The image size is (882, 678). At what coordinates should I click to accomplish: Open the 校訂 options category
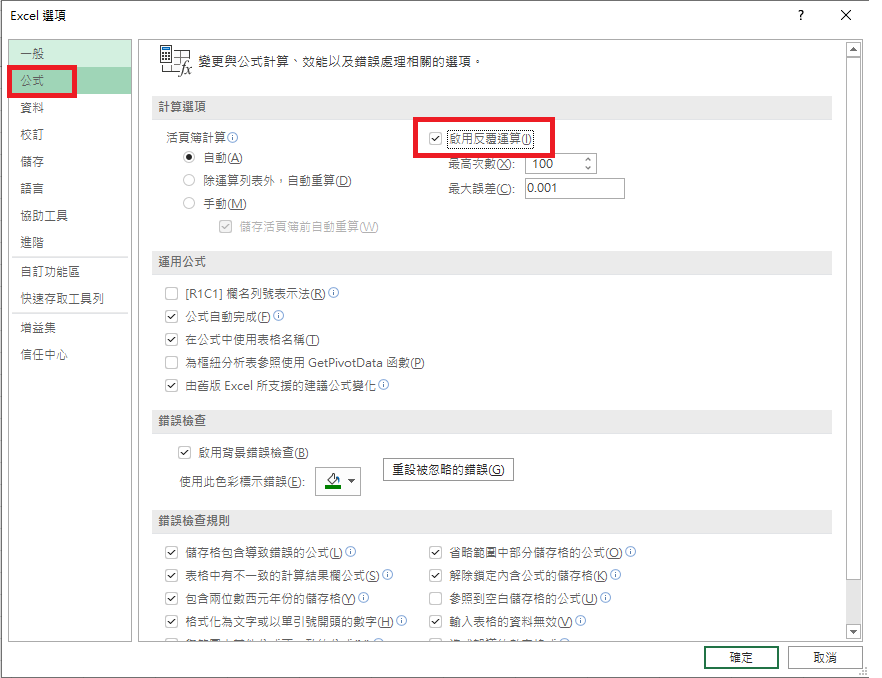pyautogui.click(x=70, y=134)
